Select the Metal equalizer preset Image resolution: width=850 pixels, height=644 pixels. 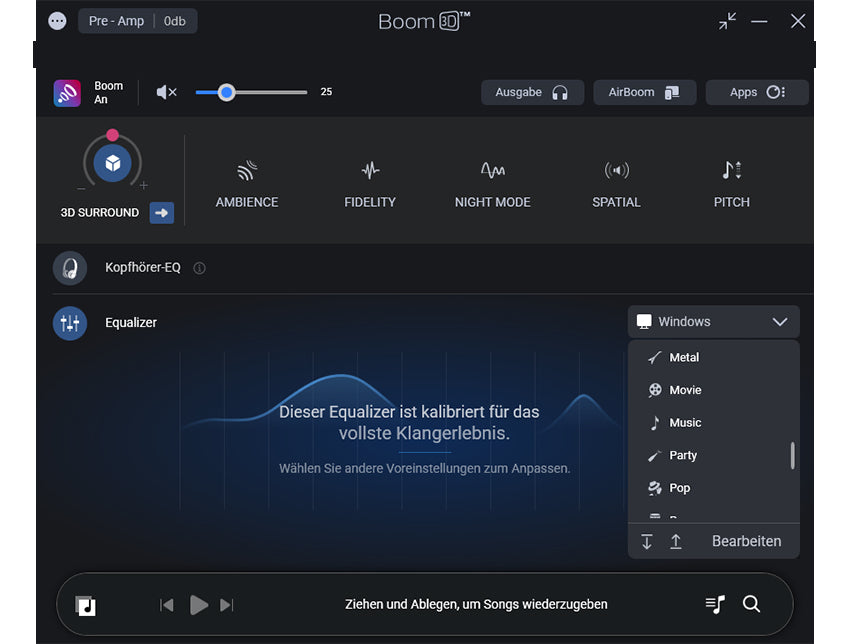(x=713, y=357)
